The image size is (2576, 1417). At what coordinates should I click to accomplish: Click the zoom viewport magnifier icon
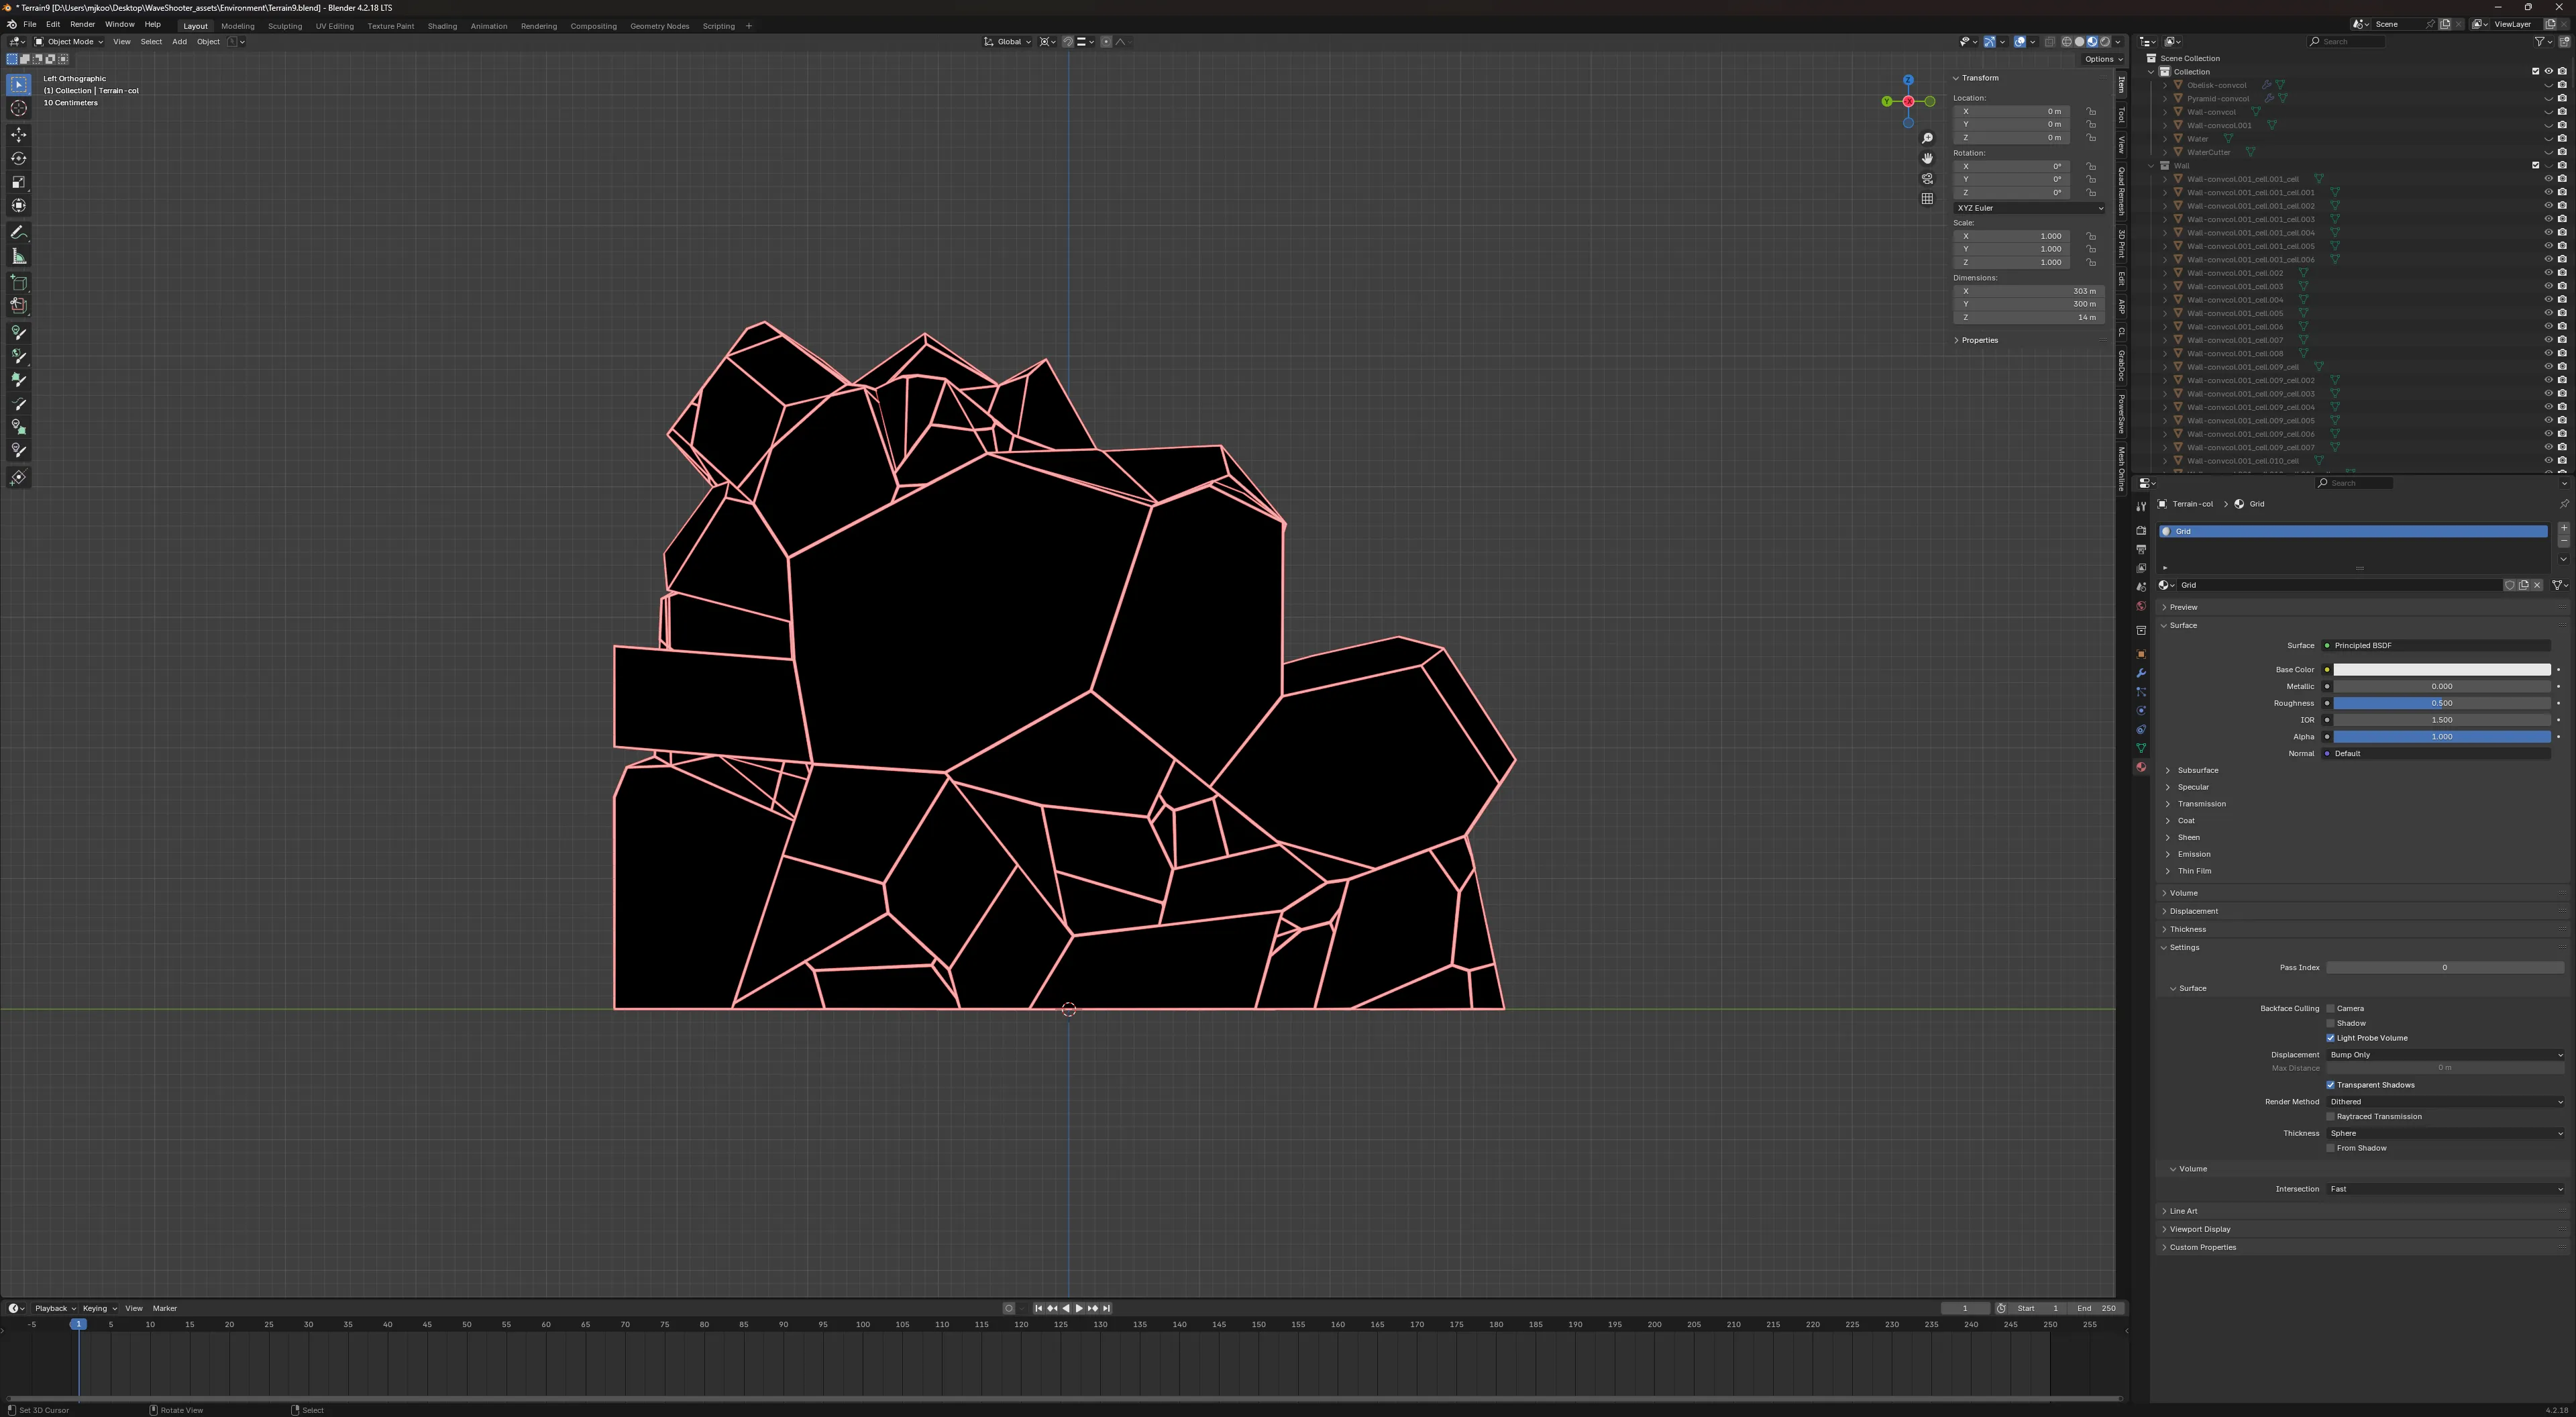[x=1927, y=139]
